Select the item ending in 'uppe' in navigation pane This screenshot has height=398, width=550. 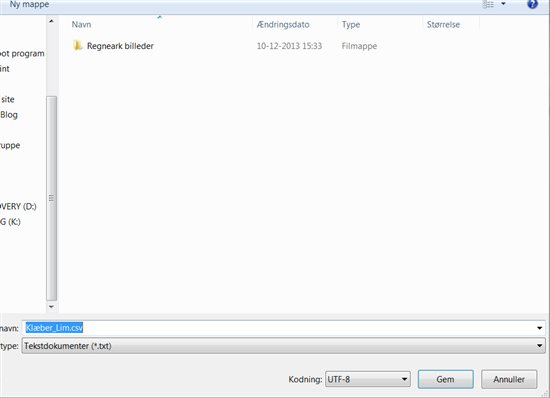pyautogui.click(x=10, y=145)
